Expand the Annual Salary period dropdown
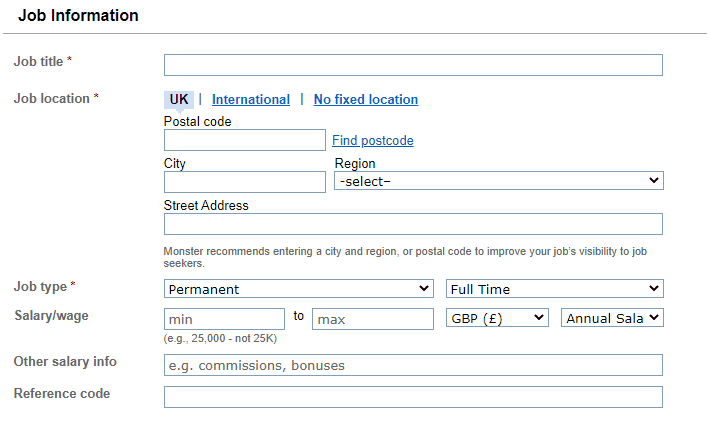Viewport: 710px width, 421px height. tap(613, 318)
